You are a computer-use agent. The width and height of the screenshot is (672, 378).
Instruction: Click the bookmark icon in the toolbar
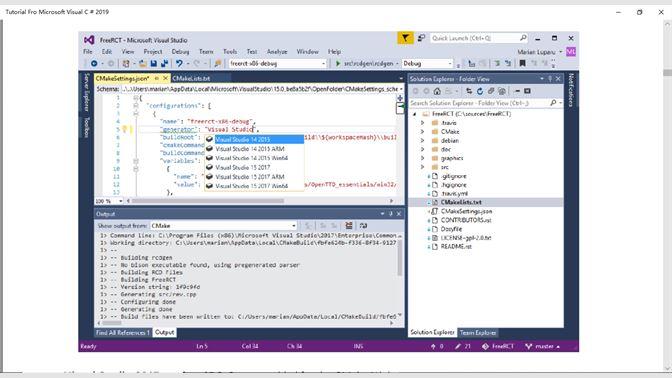(522, 63)
